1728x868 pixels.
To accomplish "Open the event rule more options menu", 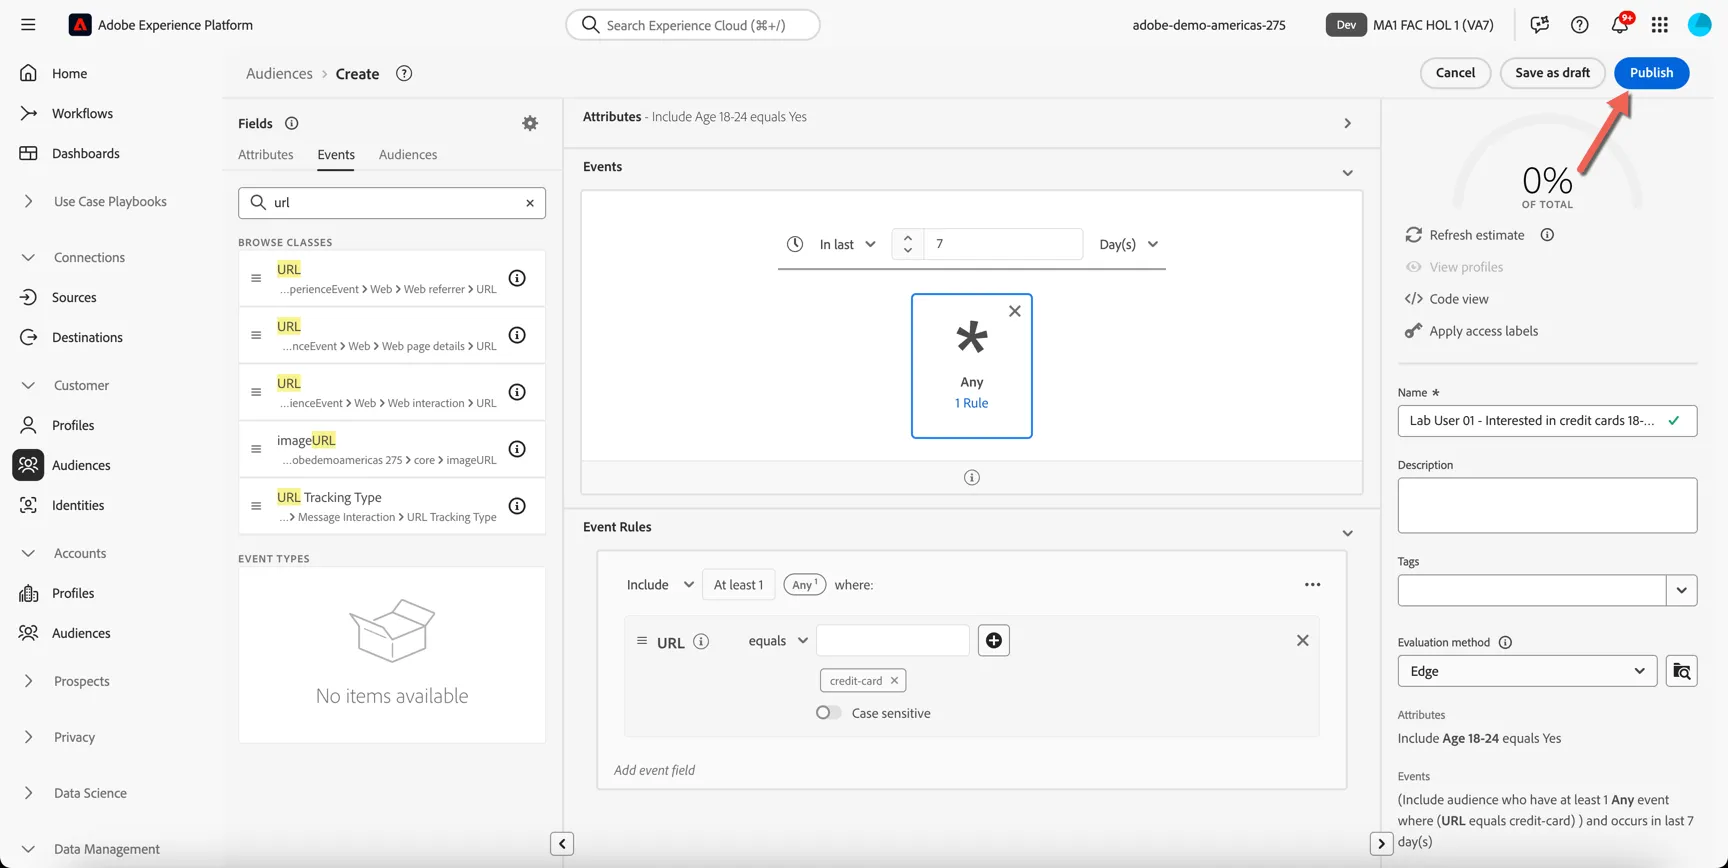I will pos(1313,585).
